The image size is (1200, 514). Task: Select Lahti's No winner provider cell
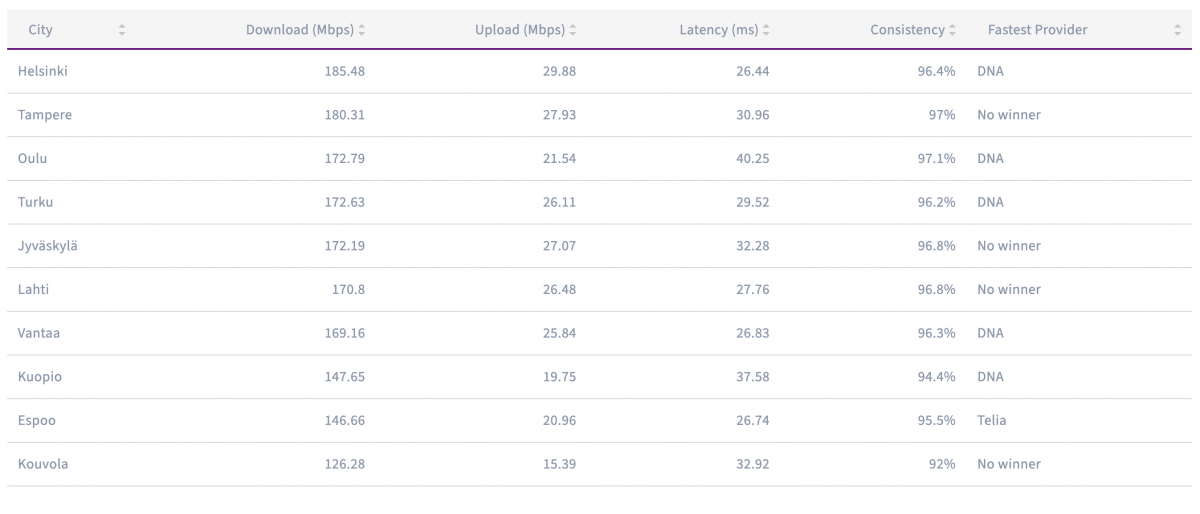pos(1009,290)
